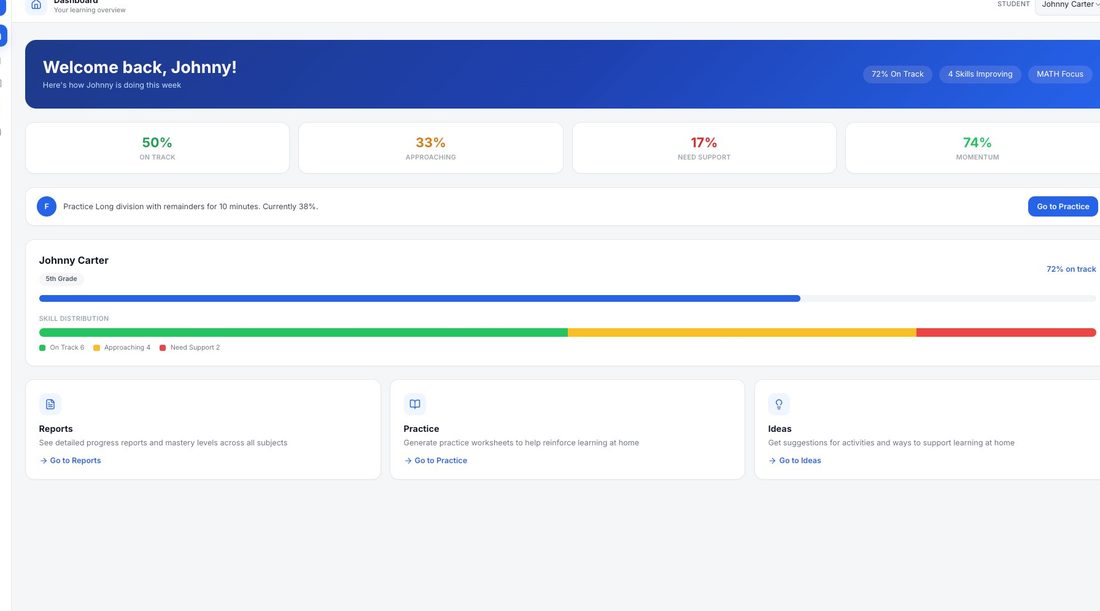This screenshot has width=1100, height=611.
Task: Click the 5th Grade badge
Action: pos(61,278)
